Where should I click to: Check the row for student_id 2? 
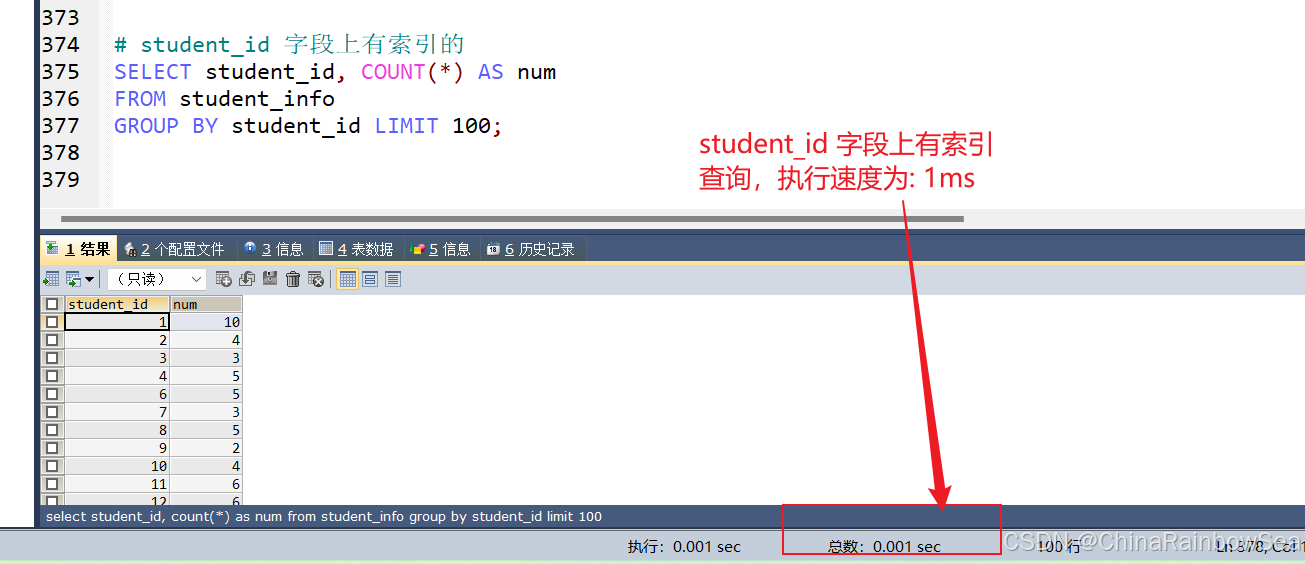pos(52,340)
